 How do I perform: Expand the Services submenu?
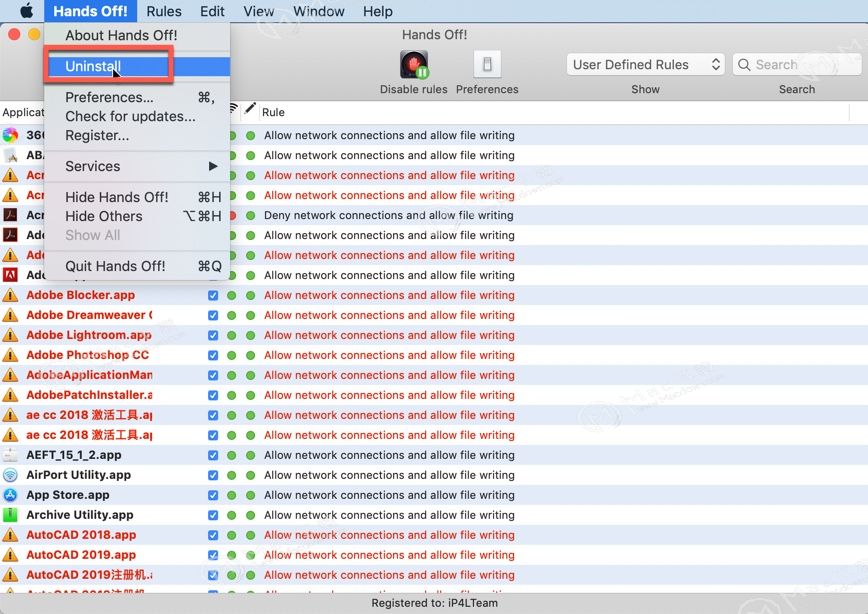pos(137,166)
